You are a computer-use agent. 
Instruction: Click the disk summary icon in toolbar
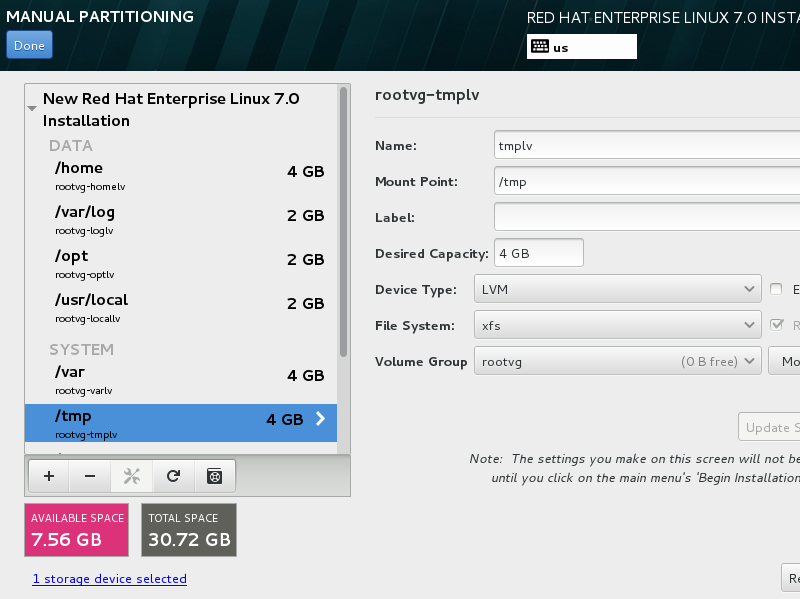tap(214, 476)
